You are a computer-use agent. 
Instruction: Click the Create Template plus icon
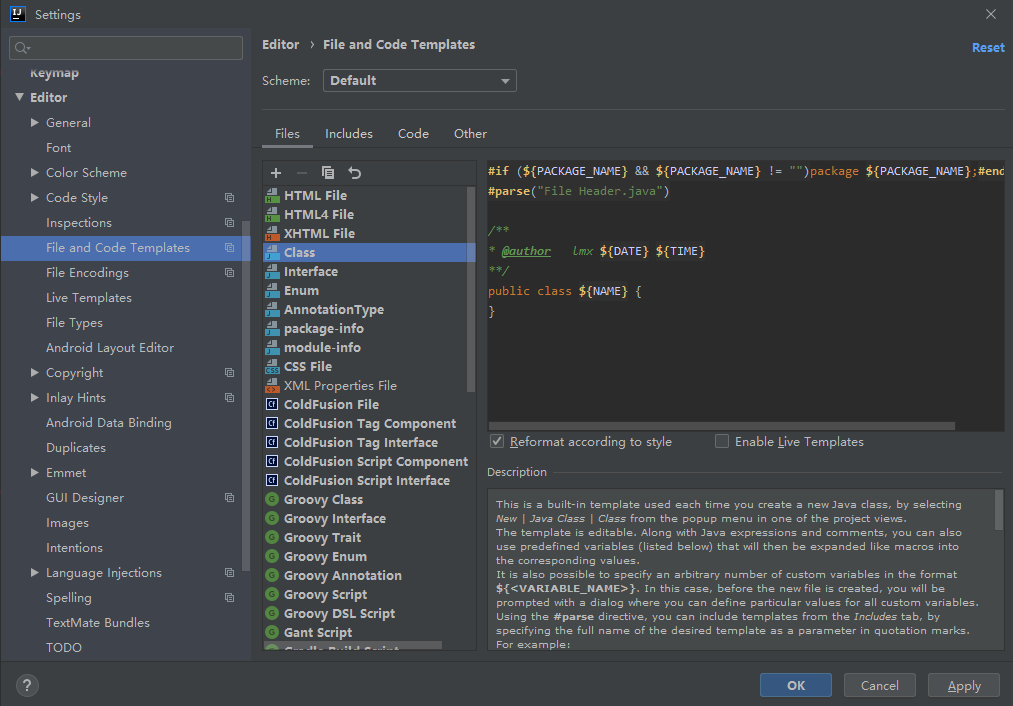click(x=276, y=172)
